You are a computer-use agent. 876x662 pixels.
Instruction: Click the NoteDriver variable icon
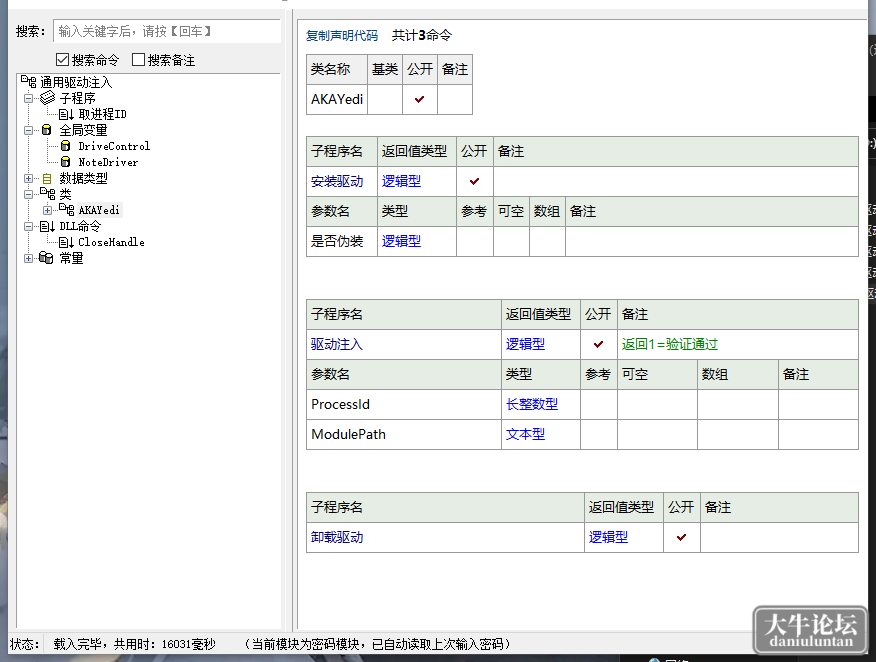point(65,162)
